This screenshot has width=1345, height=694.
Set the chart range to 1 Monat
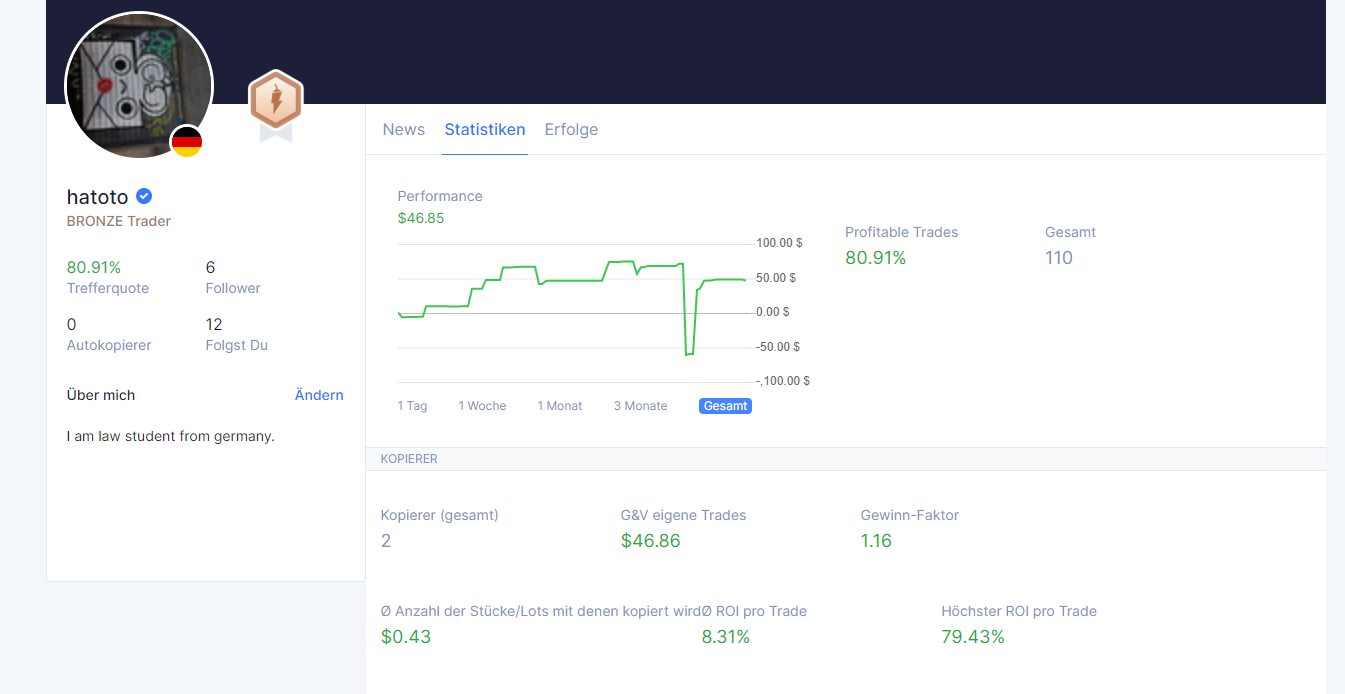tap(560, 406)
